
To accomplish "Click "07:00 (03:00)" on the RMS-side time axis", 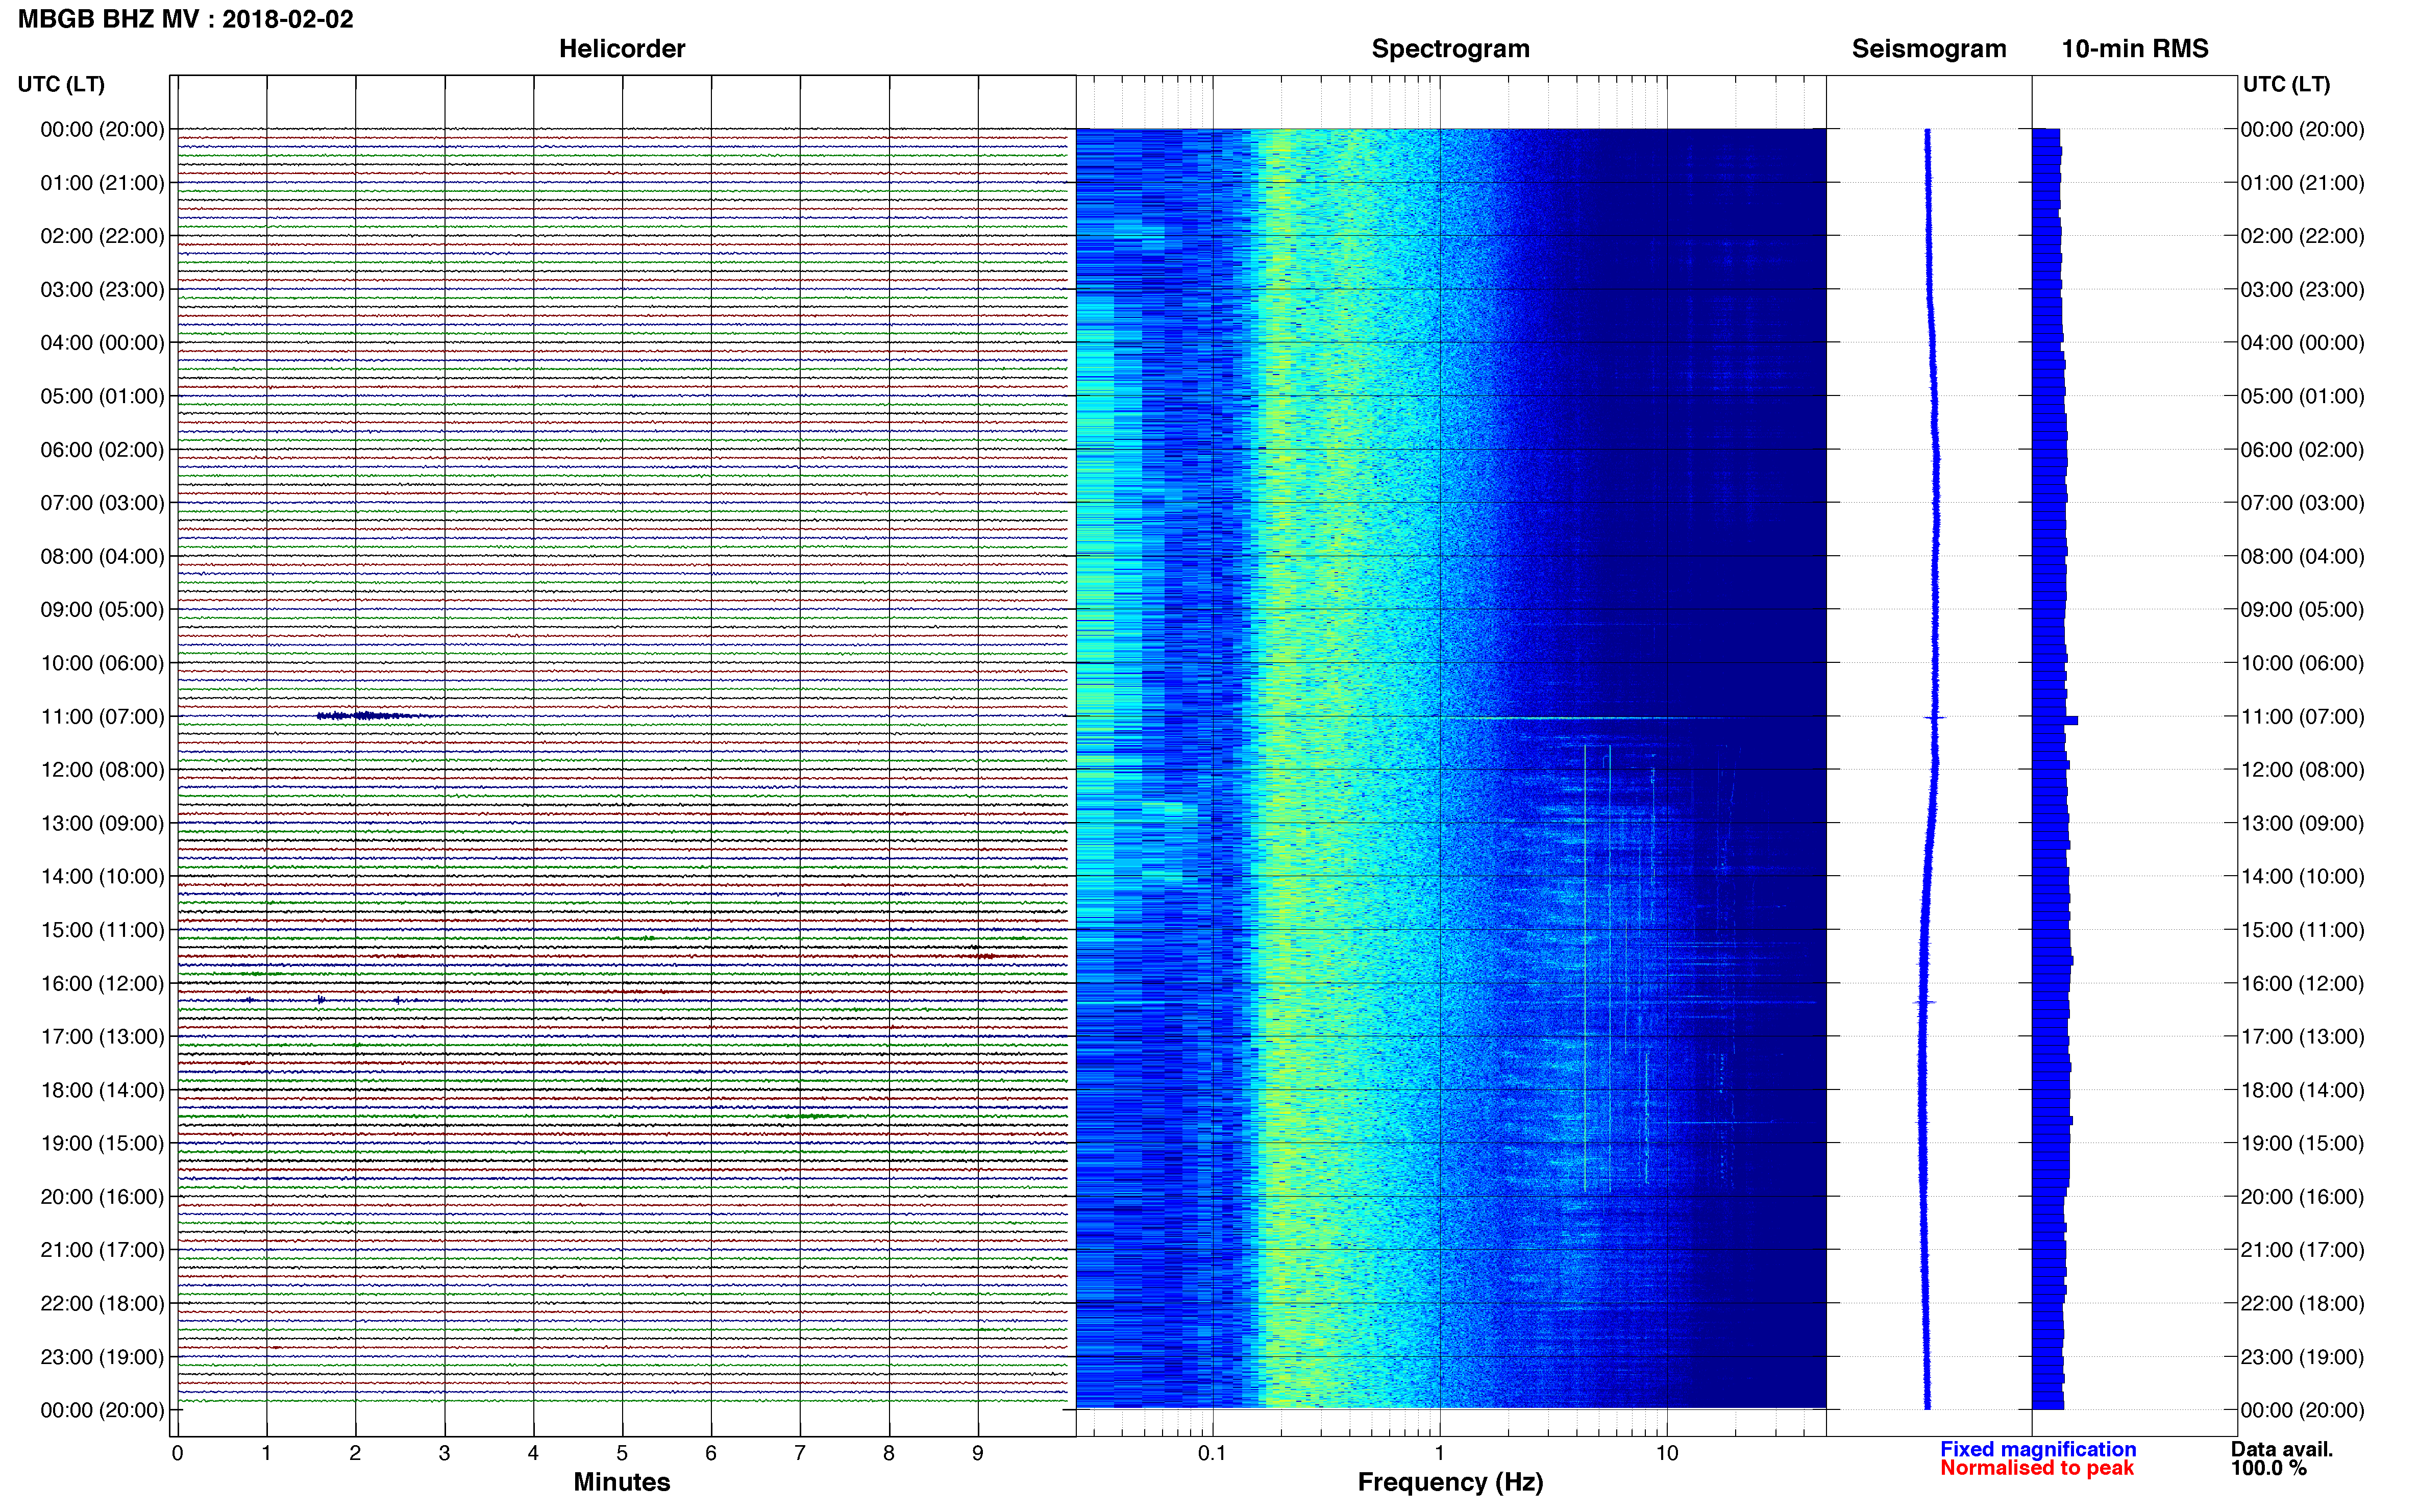I will tap(2302, 503).
